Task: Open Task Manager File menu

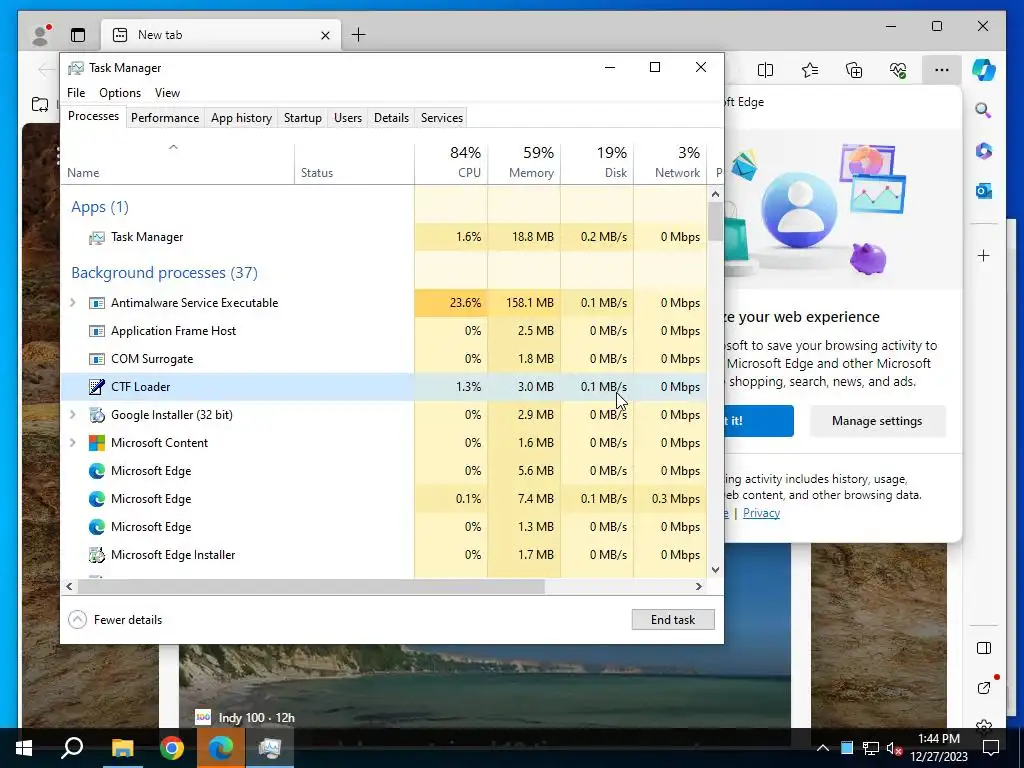Action: [76, 93]
